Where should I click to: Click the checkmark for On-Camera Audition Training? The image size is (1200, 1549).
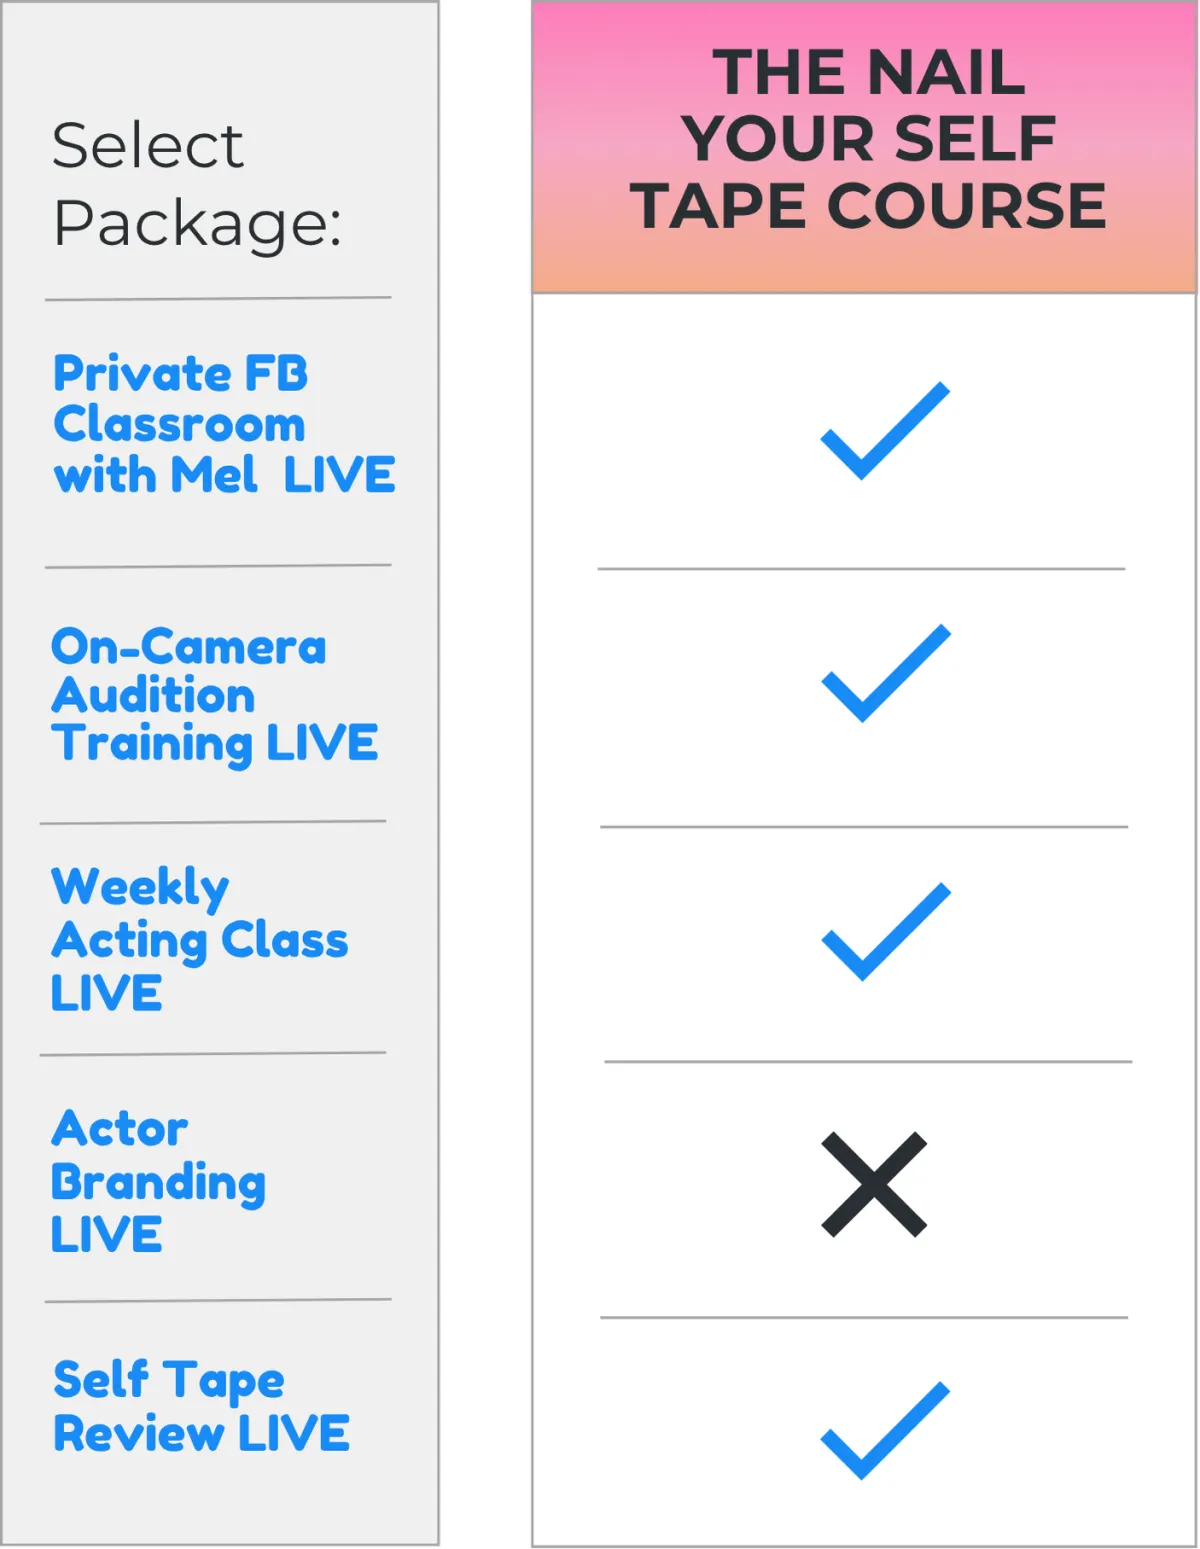tap(886, 673)
